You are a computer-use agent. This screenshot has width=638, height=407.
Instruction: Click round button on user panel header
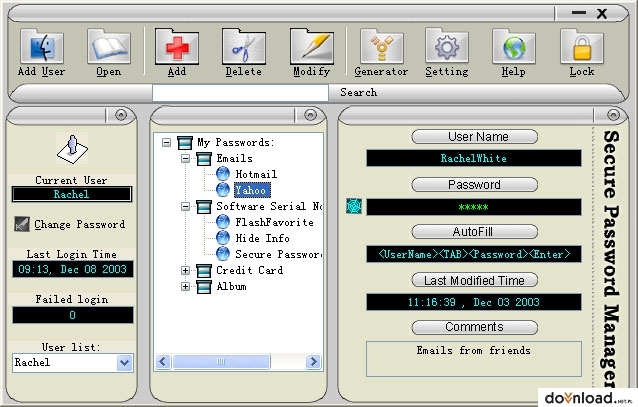pos(121,115)
